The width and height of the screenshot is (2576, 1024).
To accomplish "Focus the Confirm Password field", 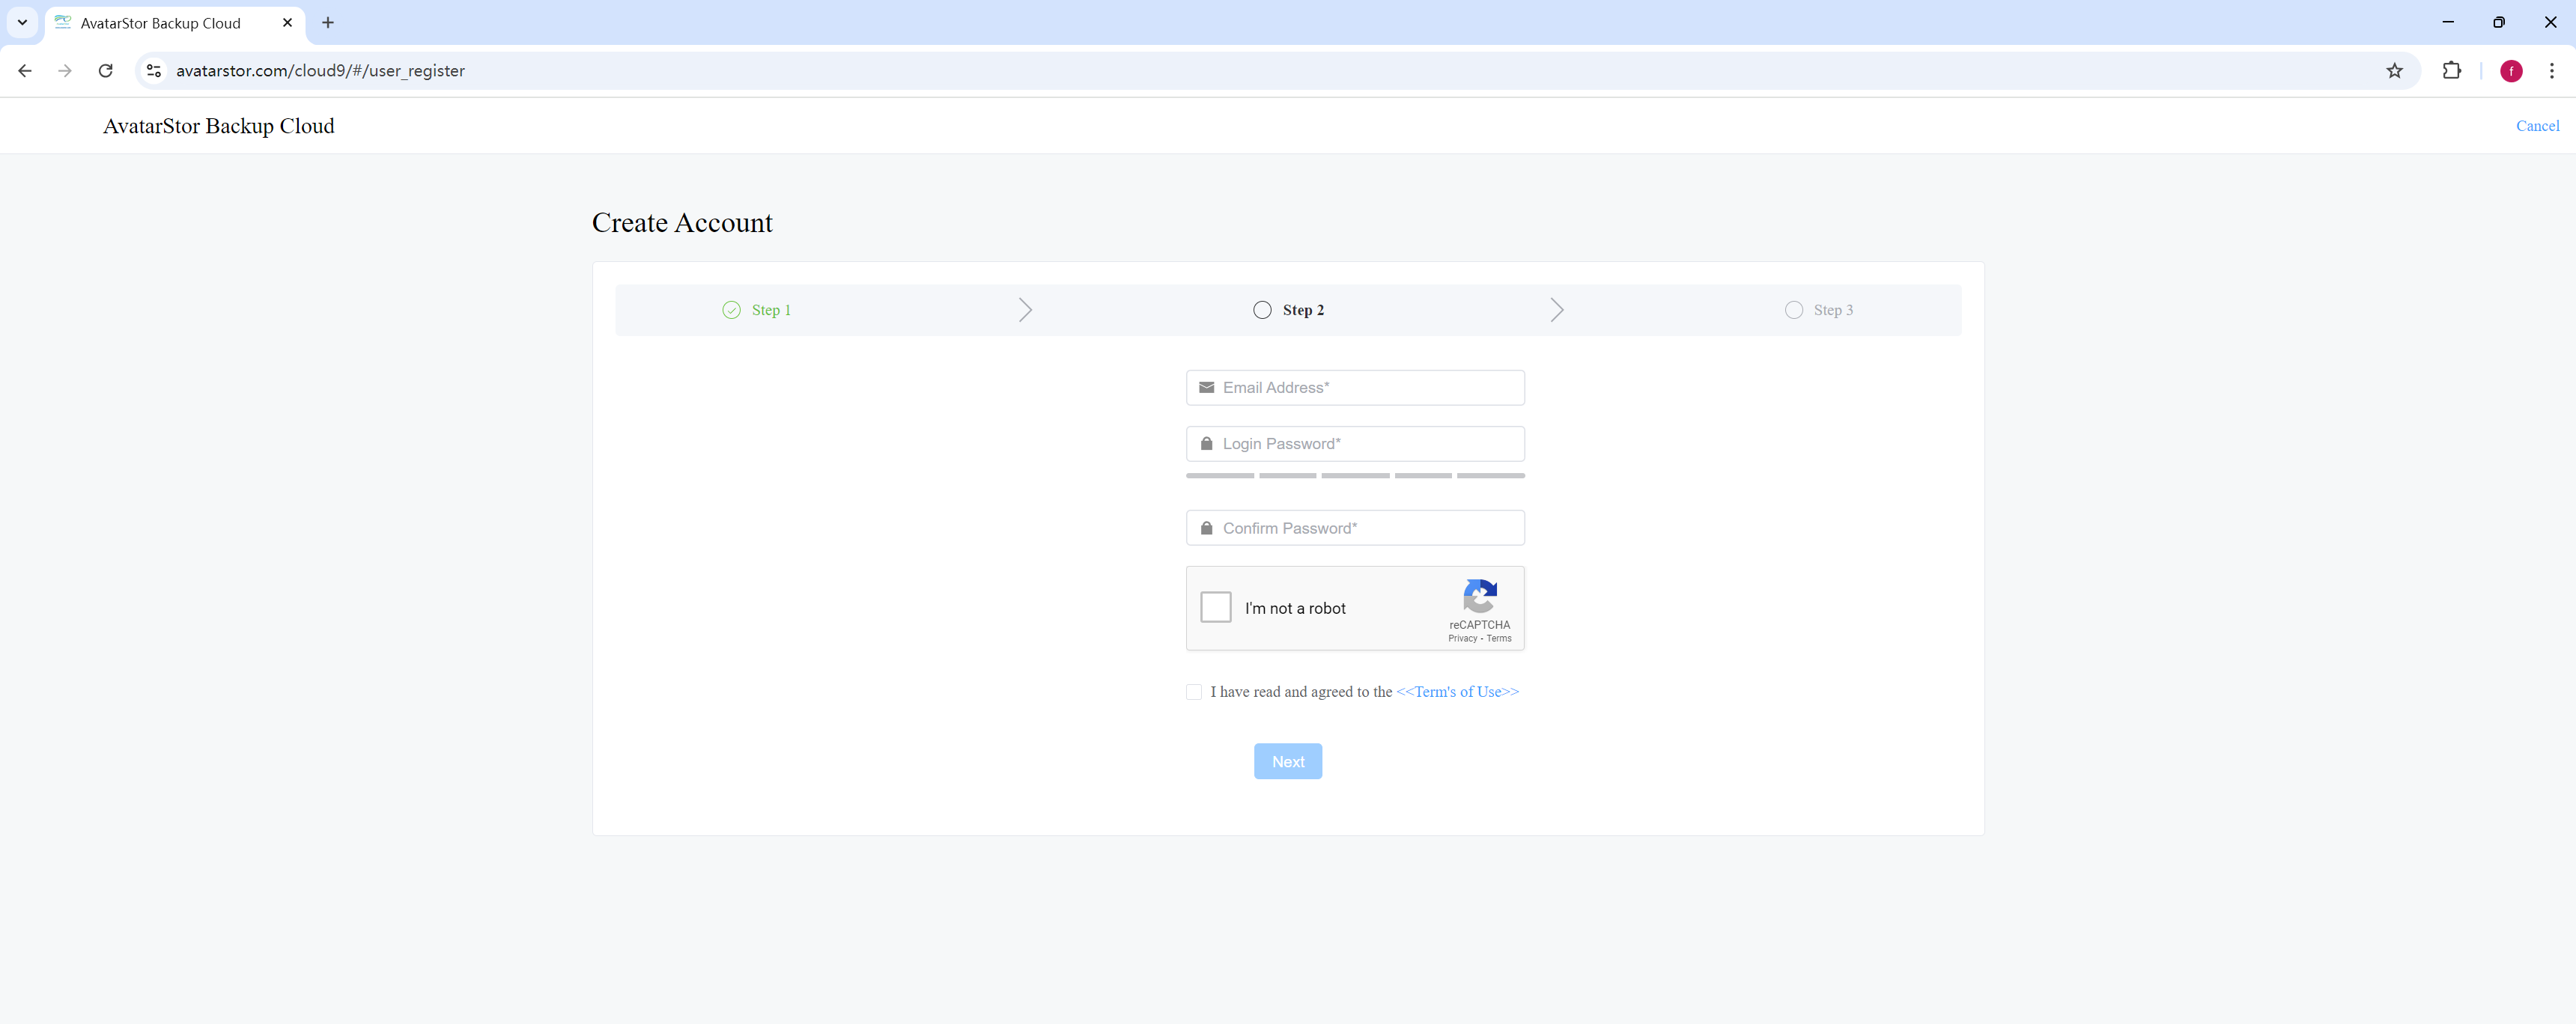I will point(1355,528).
